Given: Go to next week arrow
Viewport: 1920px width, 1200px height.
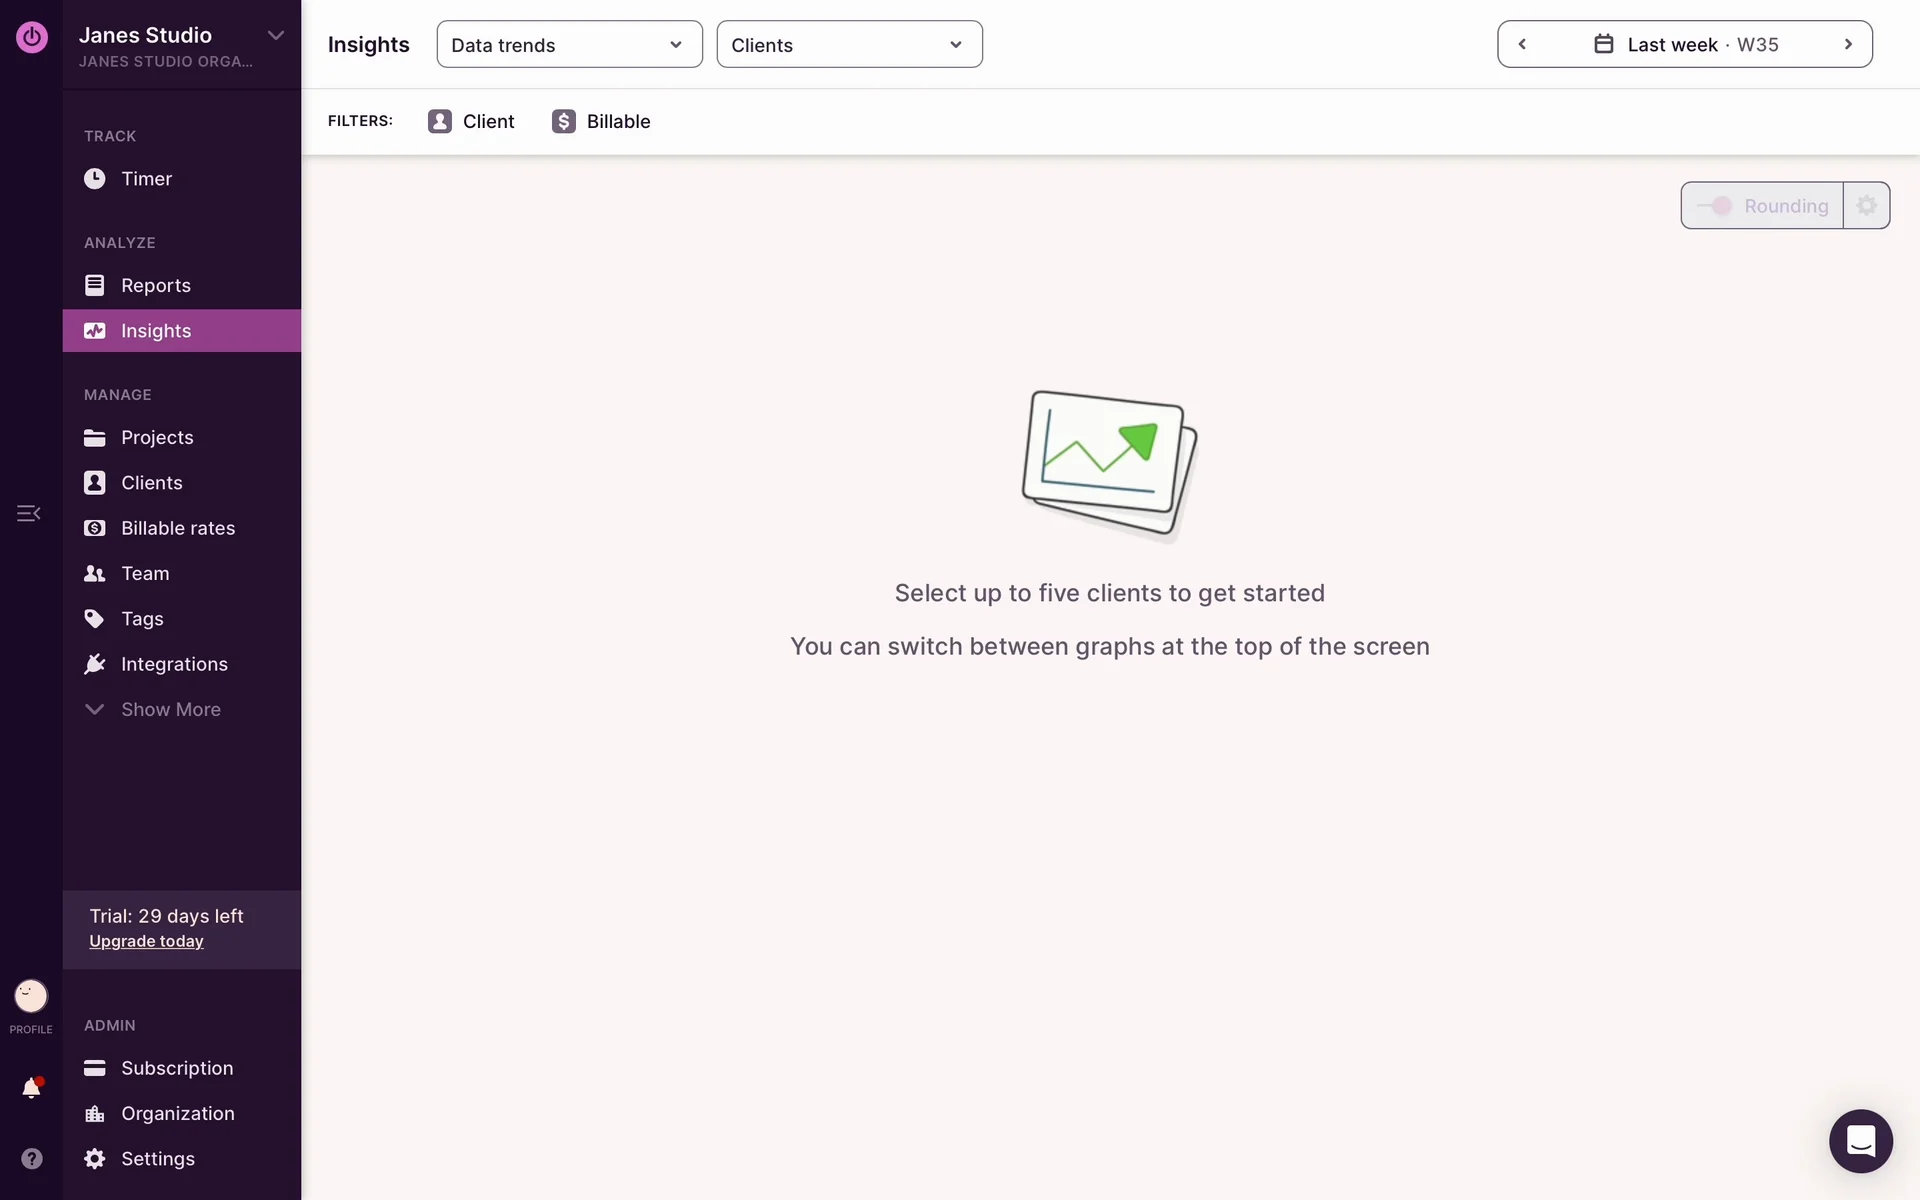Looking at the screenshot, I should (1848, 44).
